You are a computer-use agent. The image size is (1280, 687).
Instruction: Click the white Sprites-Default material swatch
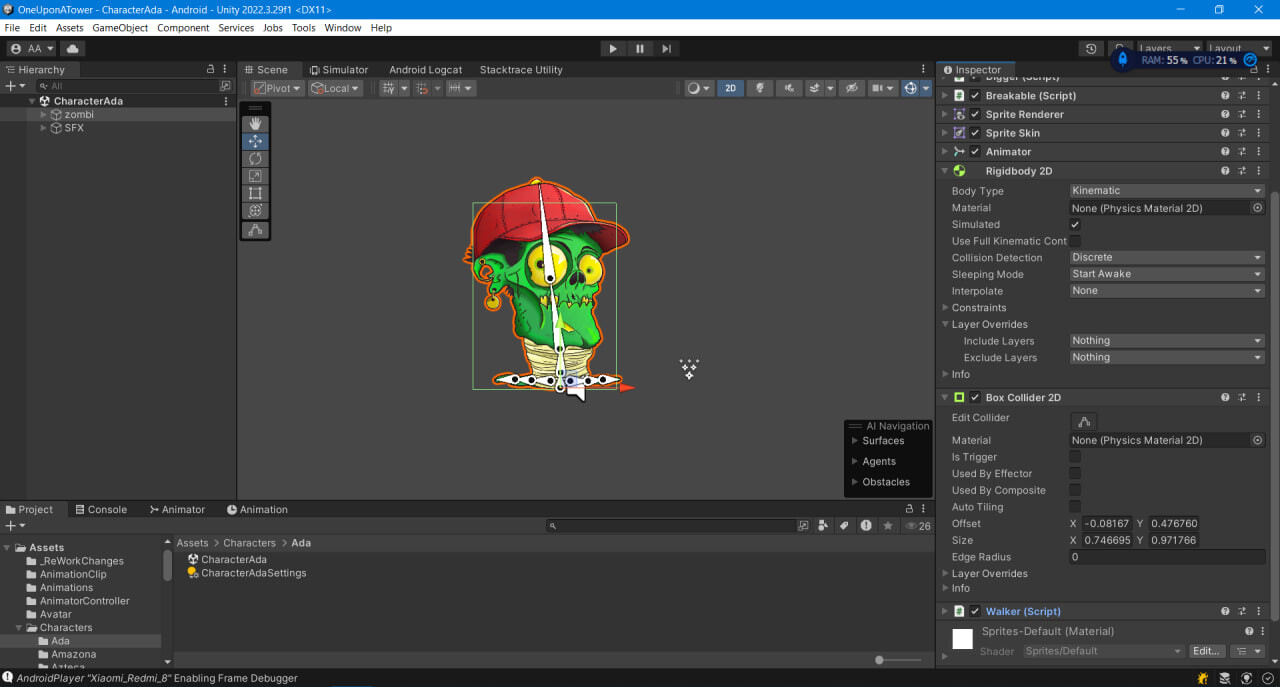962,638
